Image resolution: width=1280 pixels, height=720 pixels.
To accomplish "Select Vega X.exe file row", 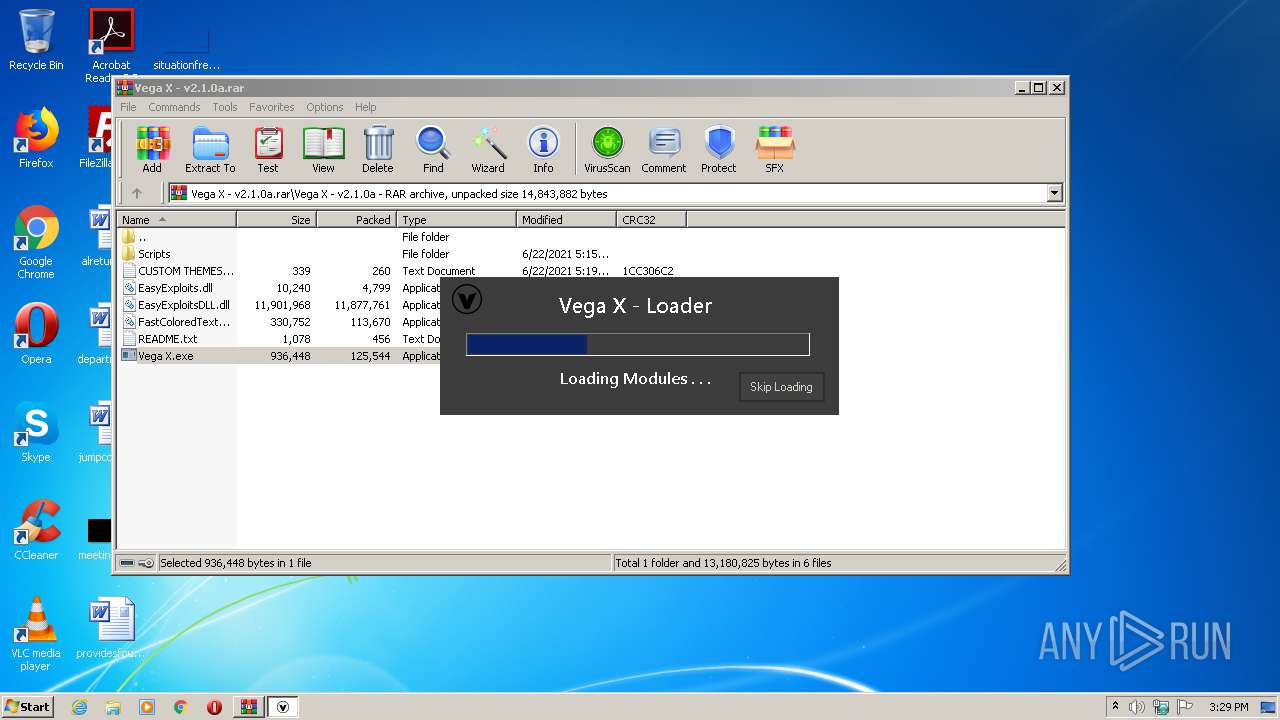I will pos(280,356).
